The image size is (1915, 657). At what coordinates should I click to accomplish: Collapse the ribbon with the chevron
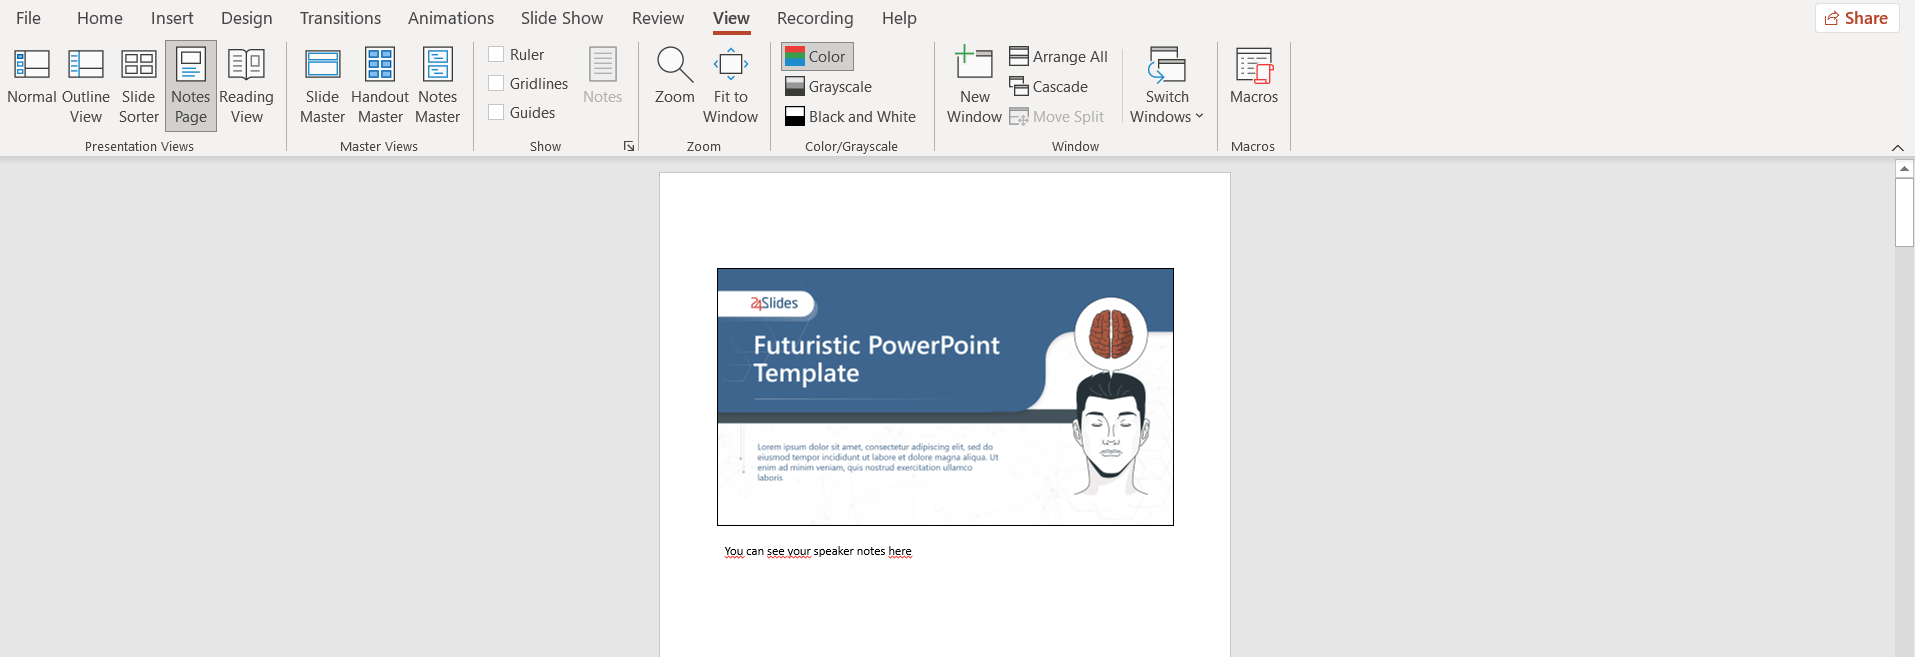click(1898, 147)
